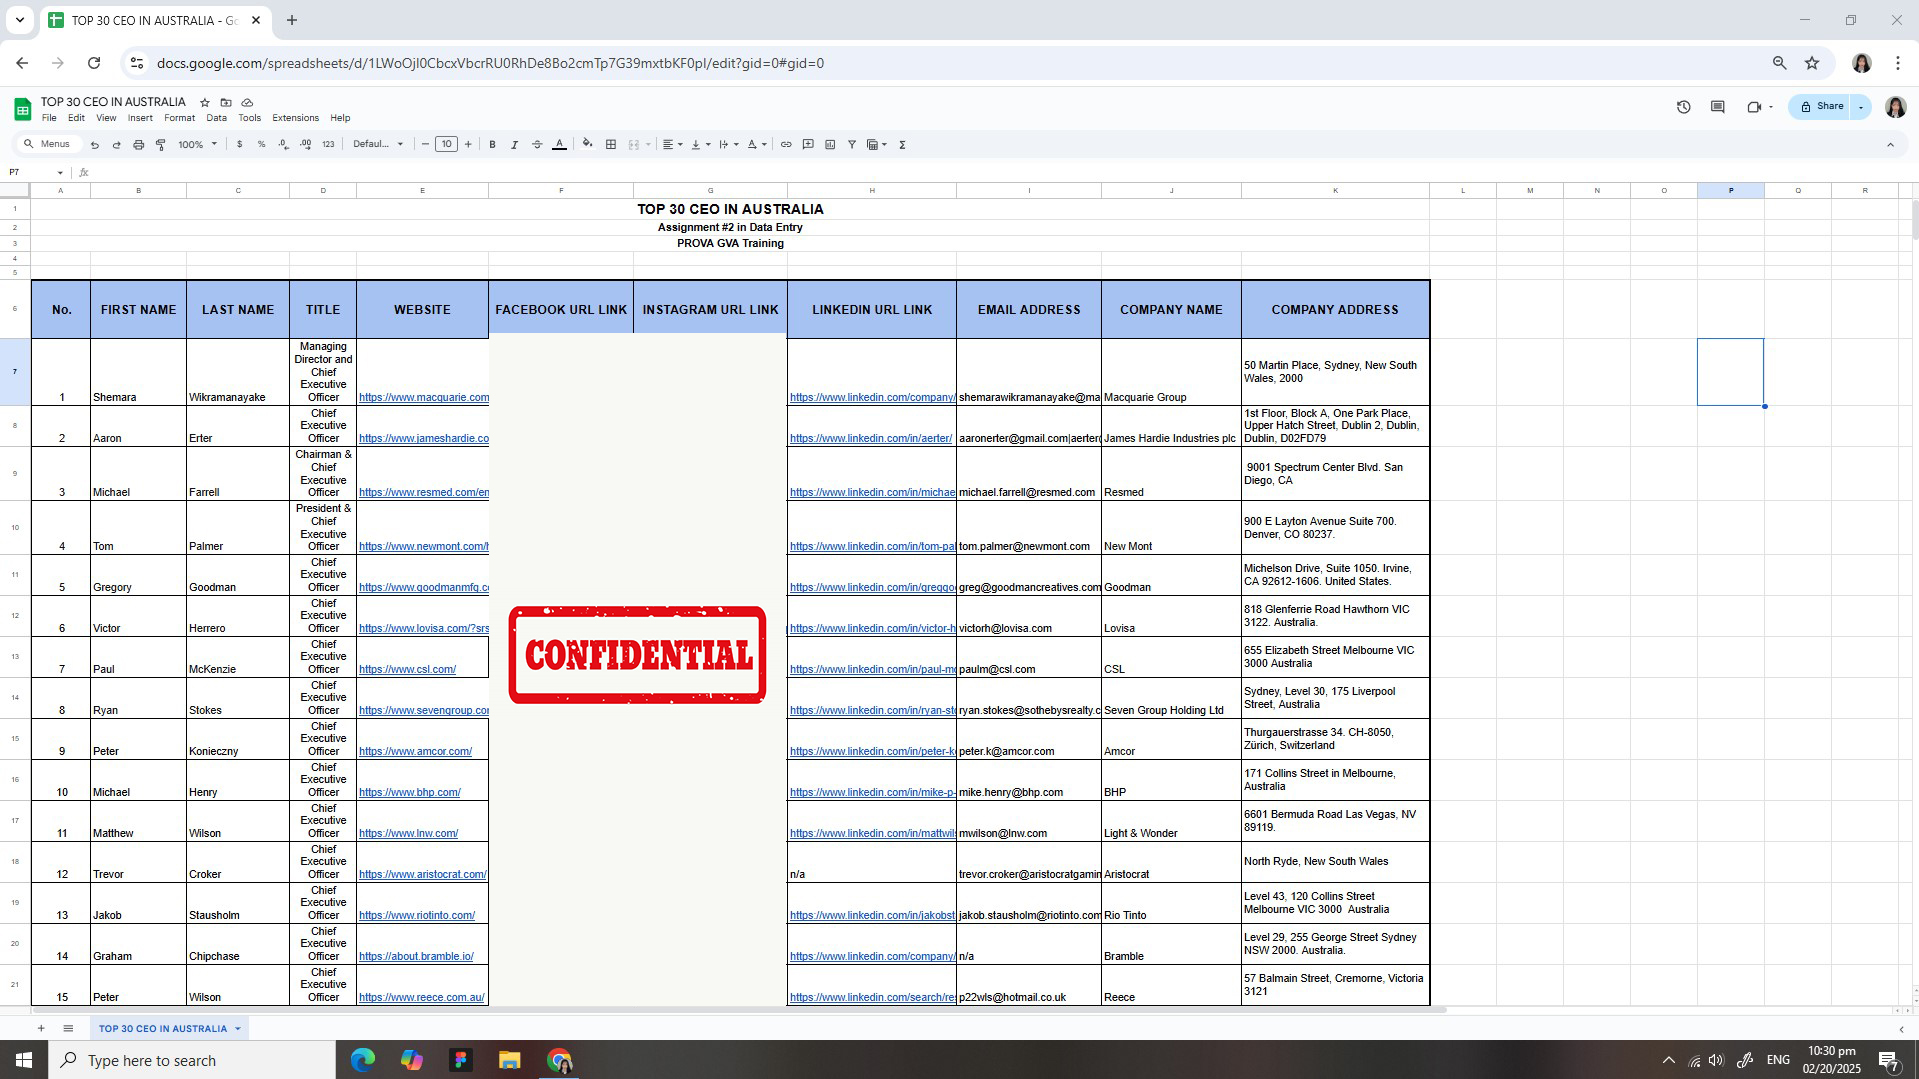Open Aaron Erter's LinkedIn link
This screenshot has height=1079, width=1919.
click(x=871, y=439)
